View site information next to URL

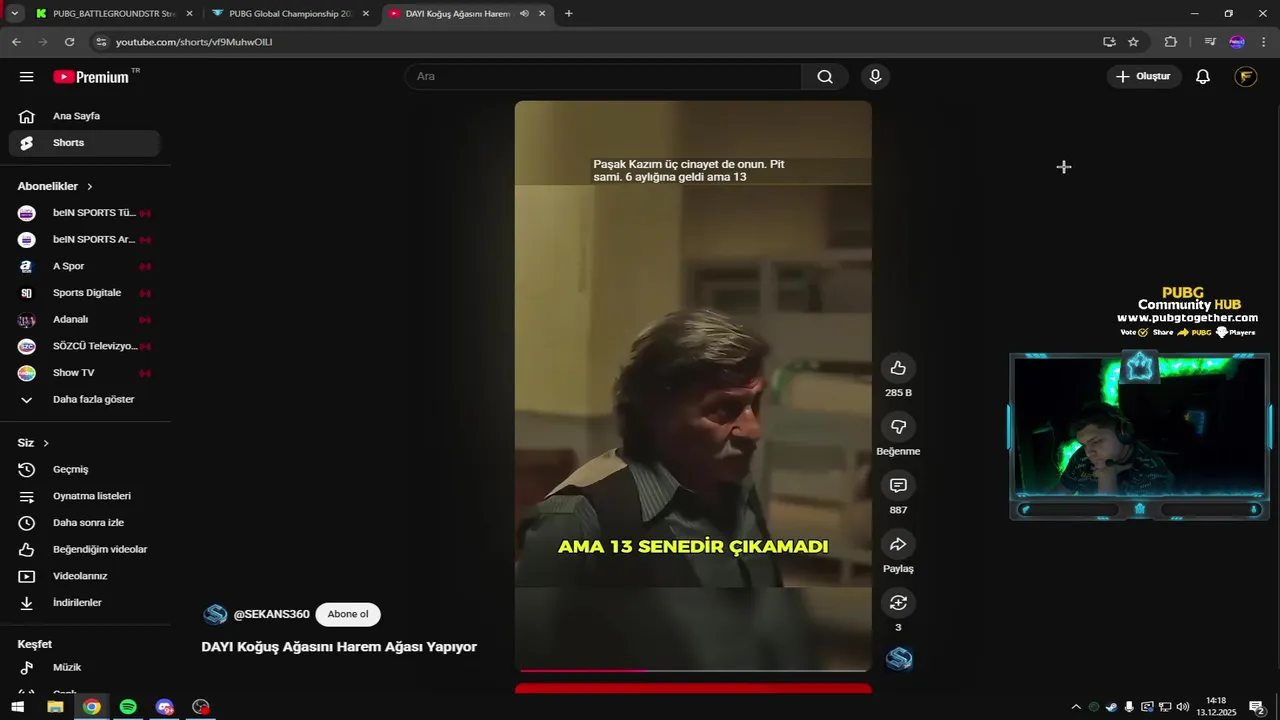(x=100, y=42)
